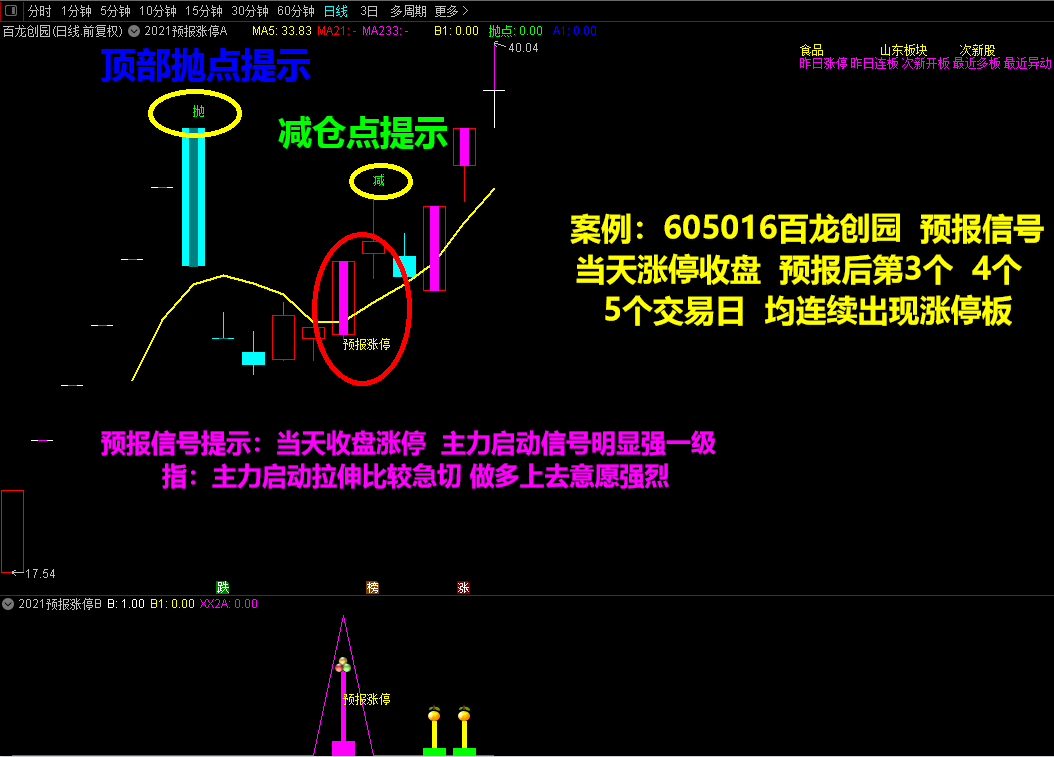Expand the 更多 periods menu
The image size is (1054, 757).
click(451, 11)
